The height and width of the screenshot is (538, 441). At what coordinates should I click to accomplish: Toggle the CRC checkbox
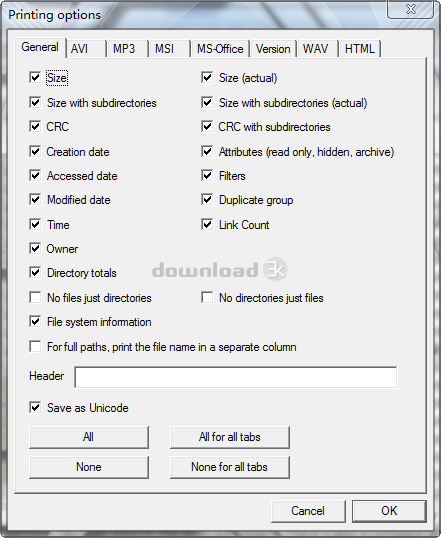point(35,126)
